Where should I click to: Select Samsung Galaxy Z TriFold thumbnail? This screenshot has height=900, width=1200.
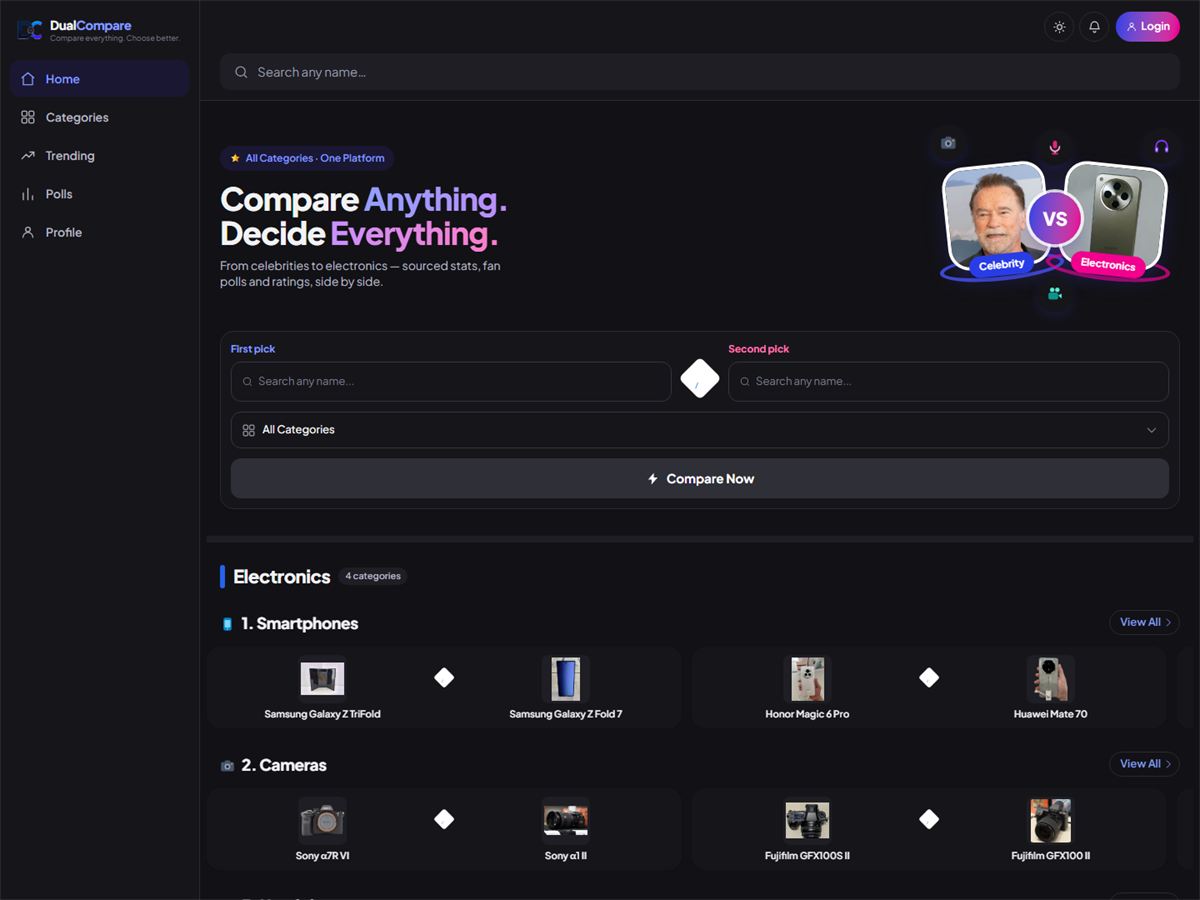tap(322, 678)
